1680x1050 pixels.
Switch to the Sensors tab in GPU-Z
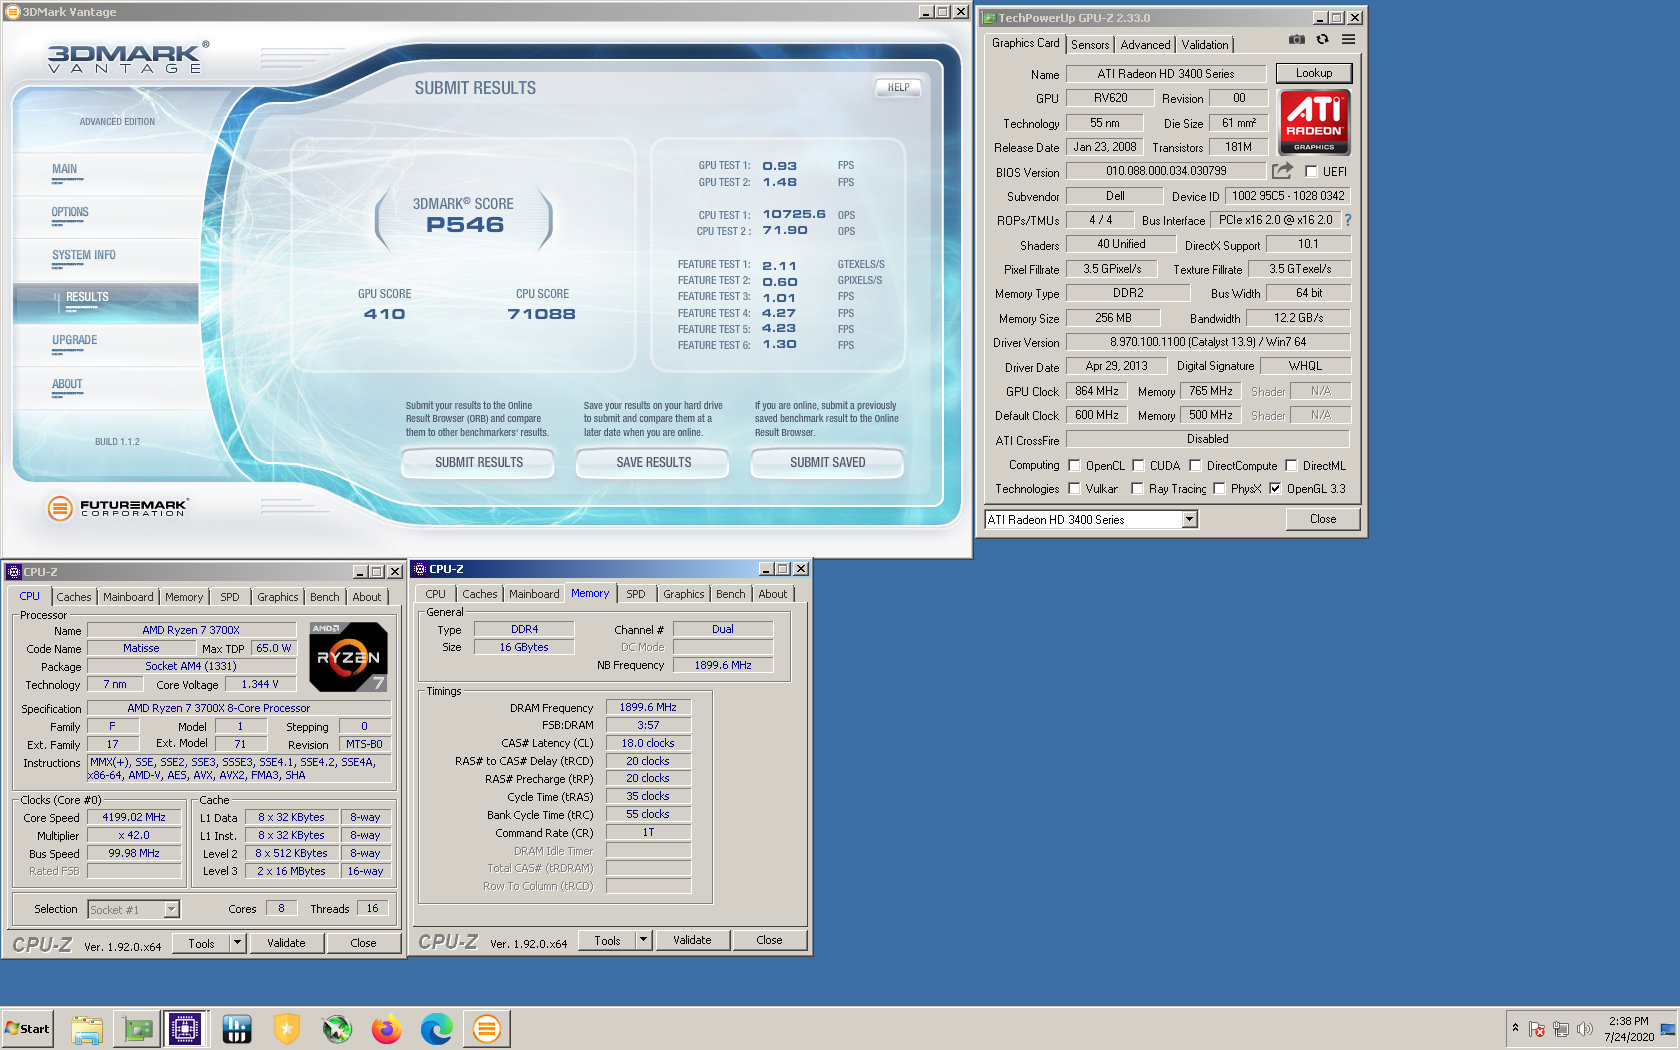click(x=1090, y=45)
